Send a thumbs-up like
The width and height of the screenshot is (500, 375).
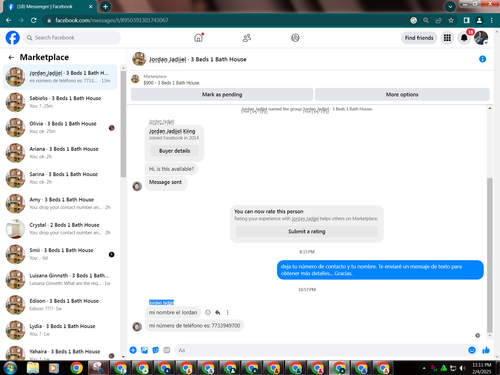point(486,350)
